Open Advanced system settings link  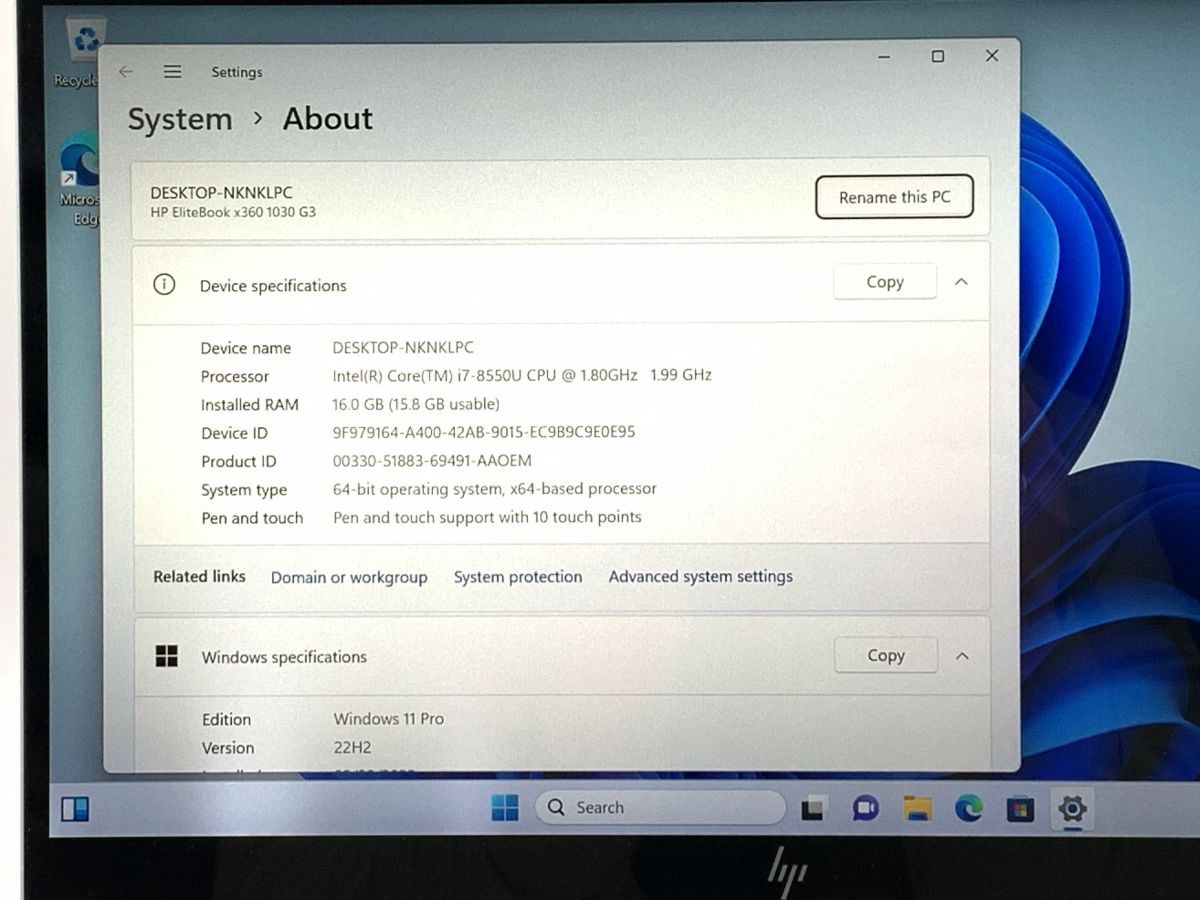point(701,576)
